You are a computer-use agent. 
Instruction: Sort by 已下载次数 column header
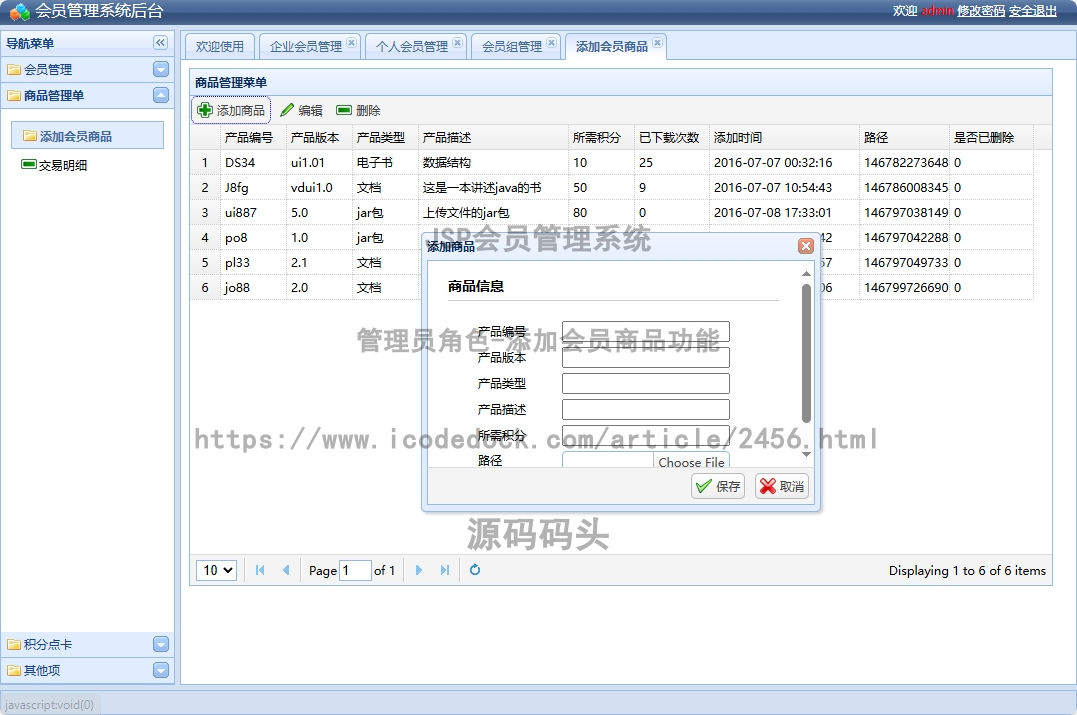[x=672, y=137]
